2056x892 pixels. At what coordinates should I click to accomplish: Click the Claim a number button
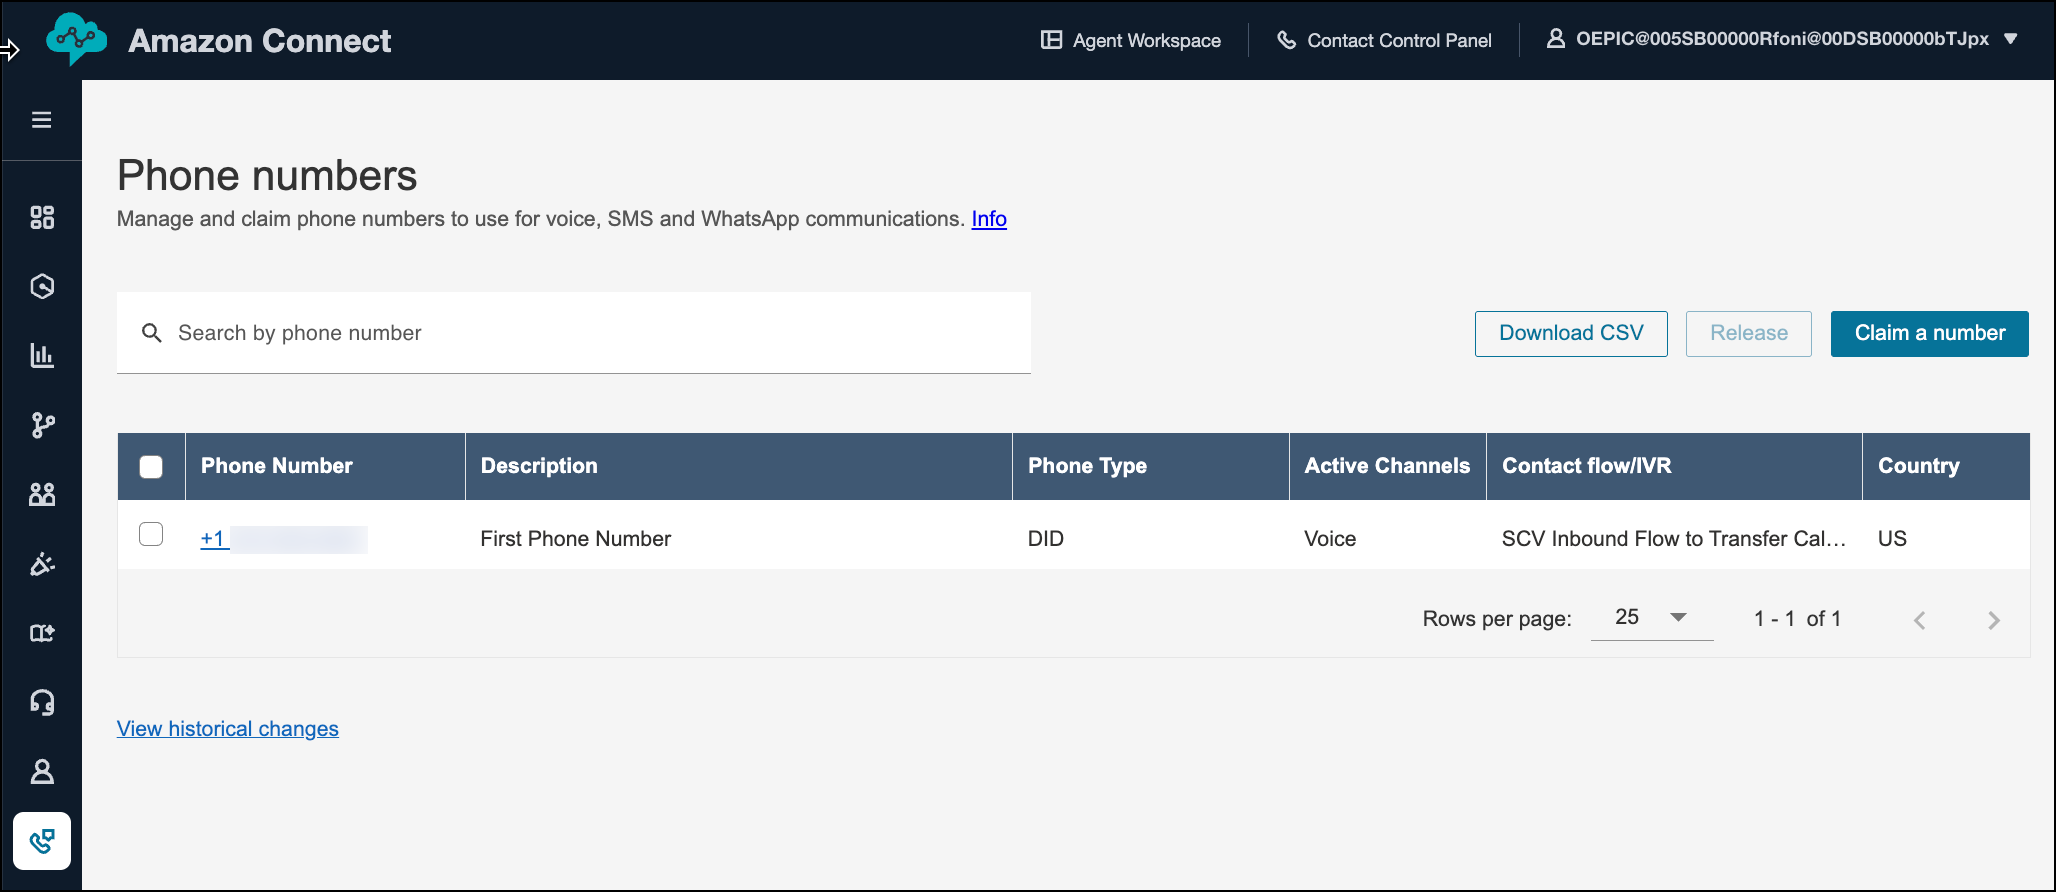[1930, 333]
